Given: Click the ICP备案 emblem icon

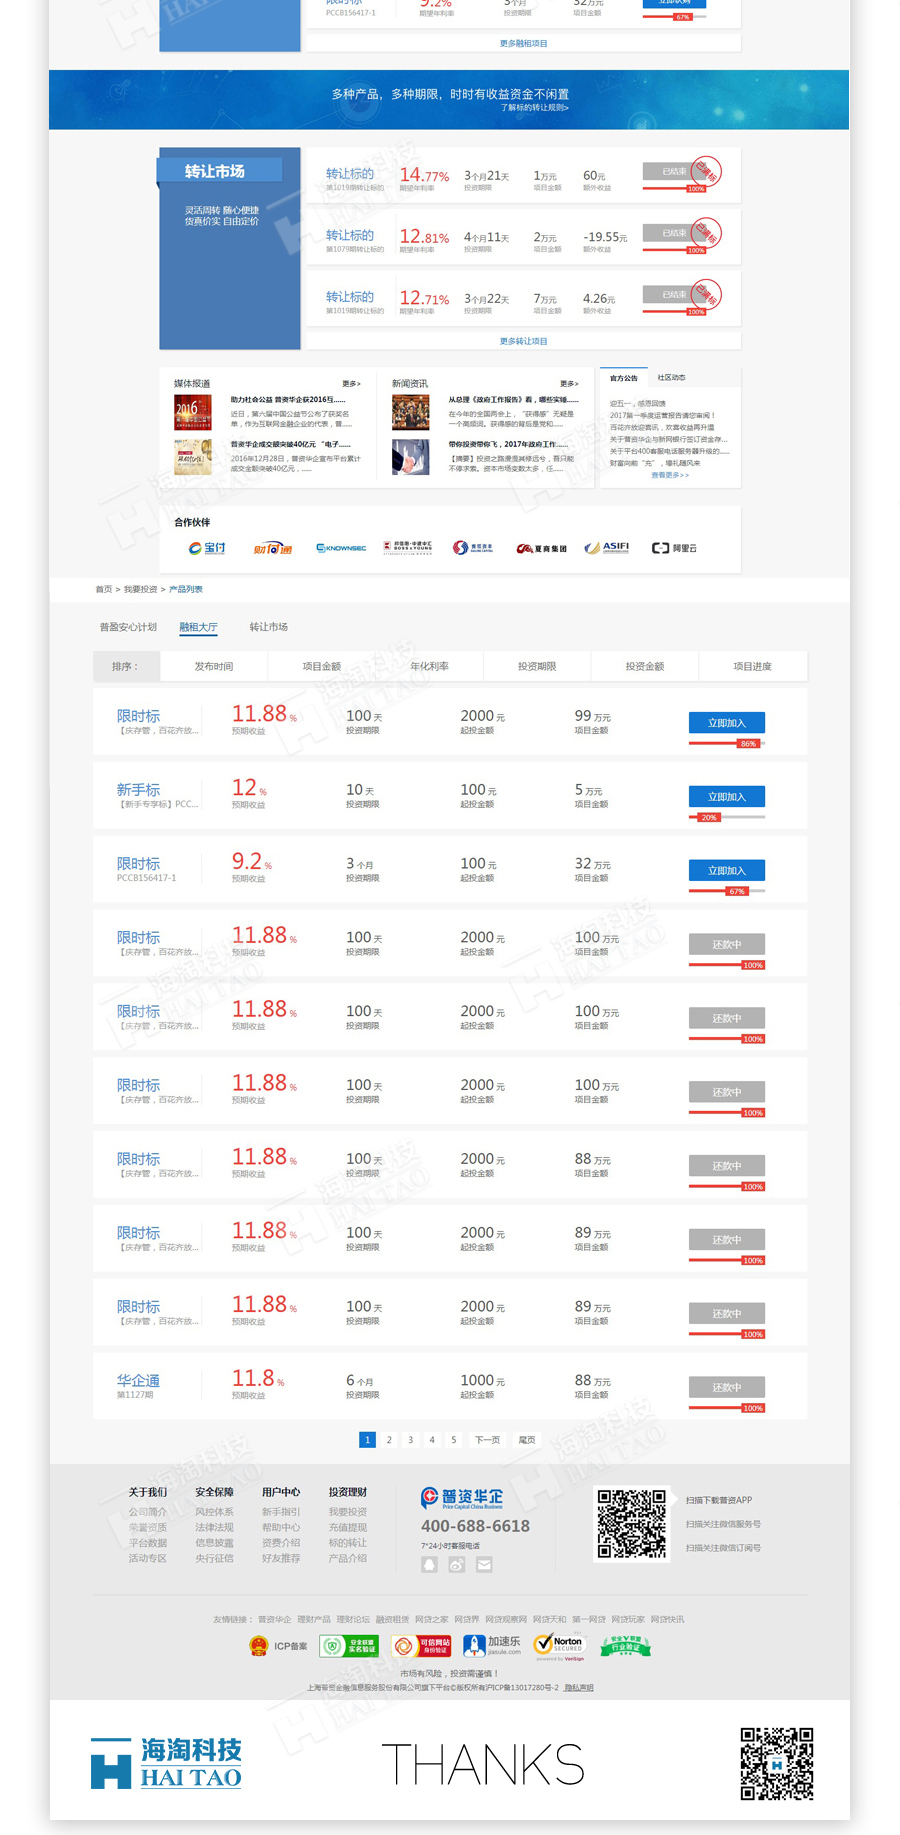Looking at the screenshot, I should pyautogui.click(x=258, y=1645).
